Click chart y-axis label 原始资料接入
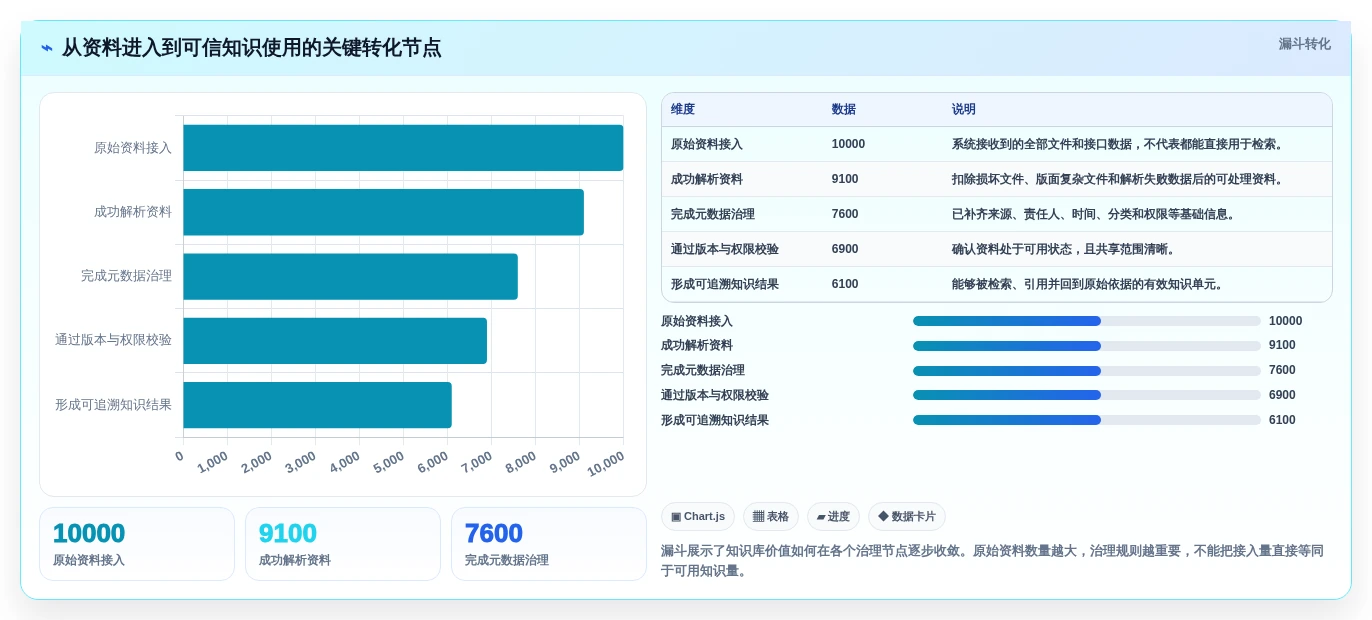Viewport: 1372px width, 620px height. 133,148
